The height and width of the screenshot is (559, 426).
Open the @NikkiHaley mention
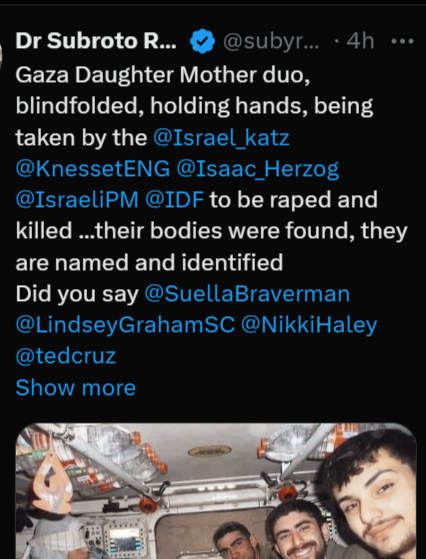tap(309, 325)
